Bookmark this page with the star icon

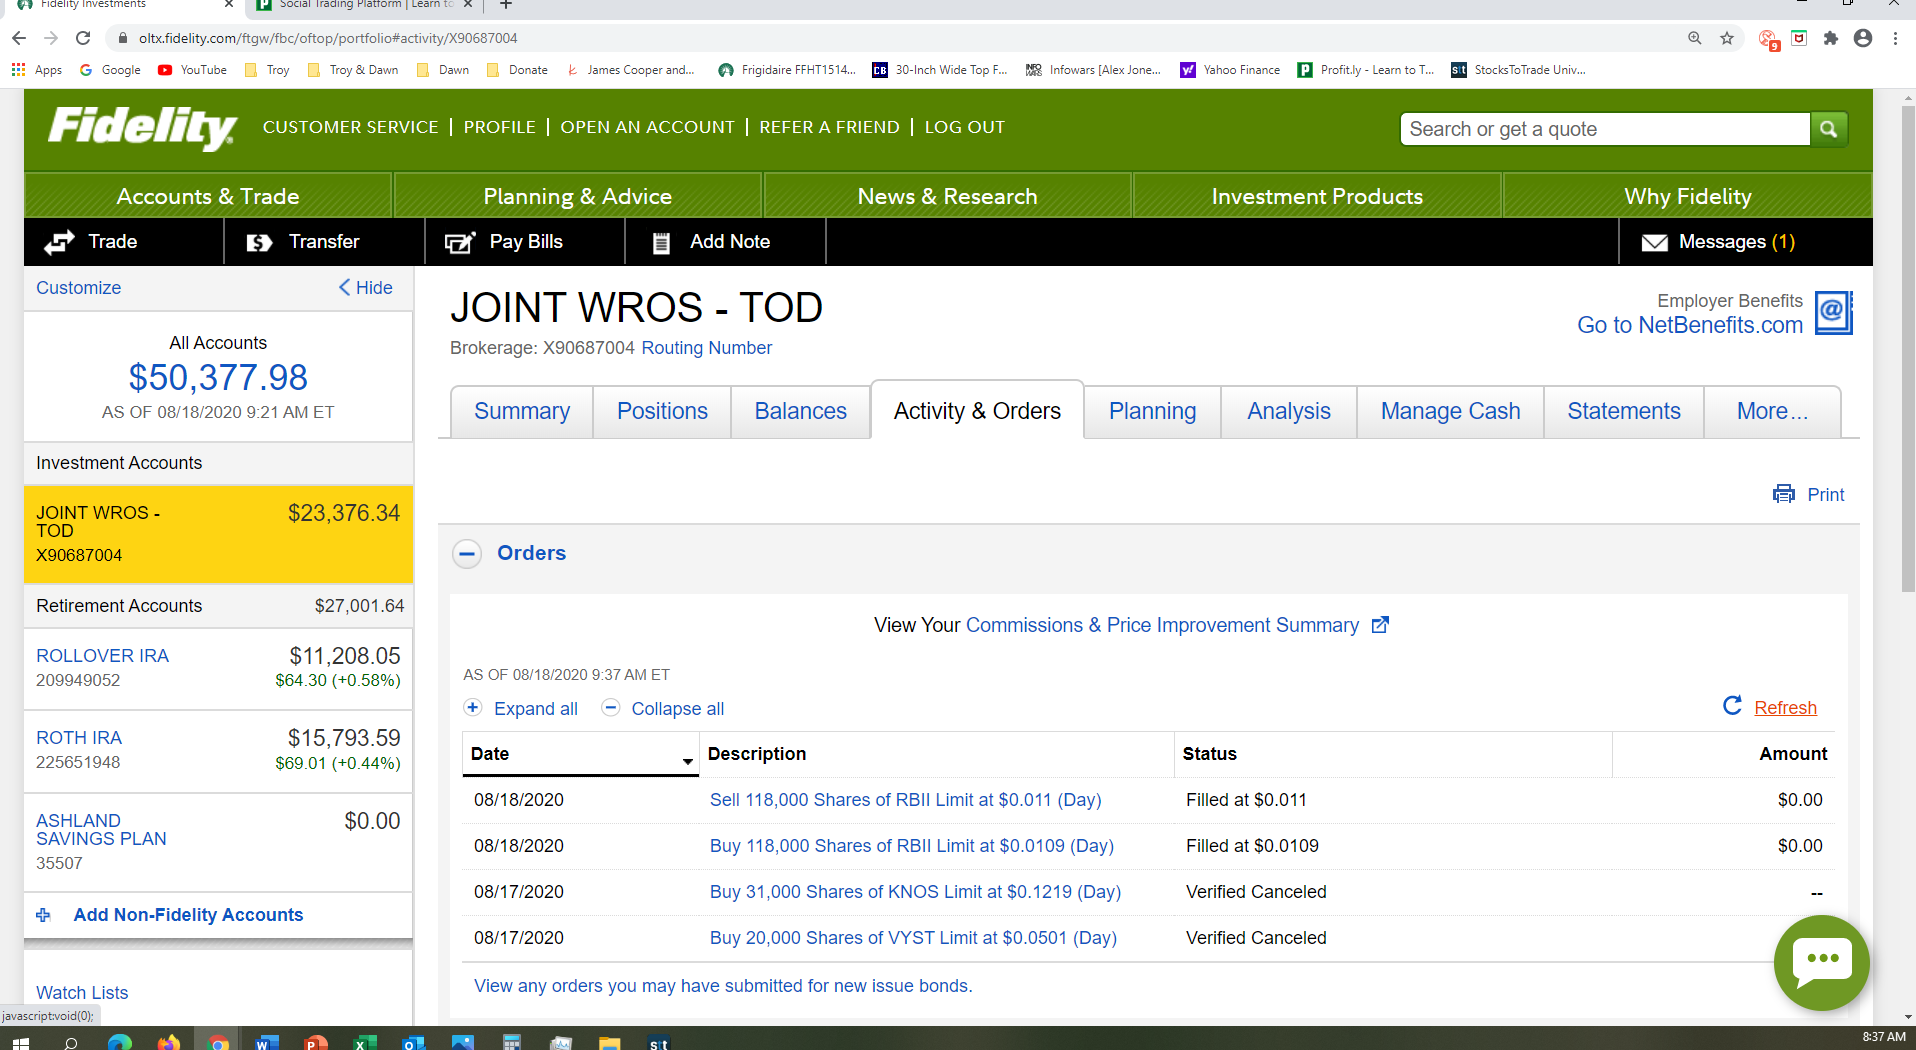coord(1727,38)
